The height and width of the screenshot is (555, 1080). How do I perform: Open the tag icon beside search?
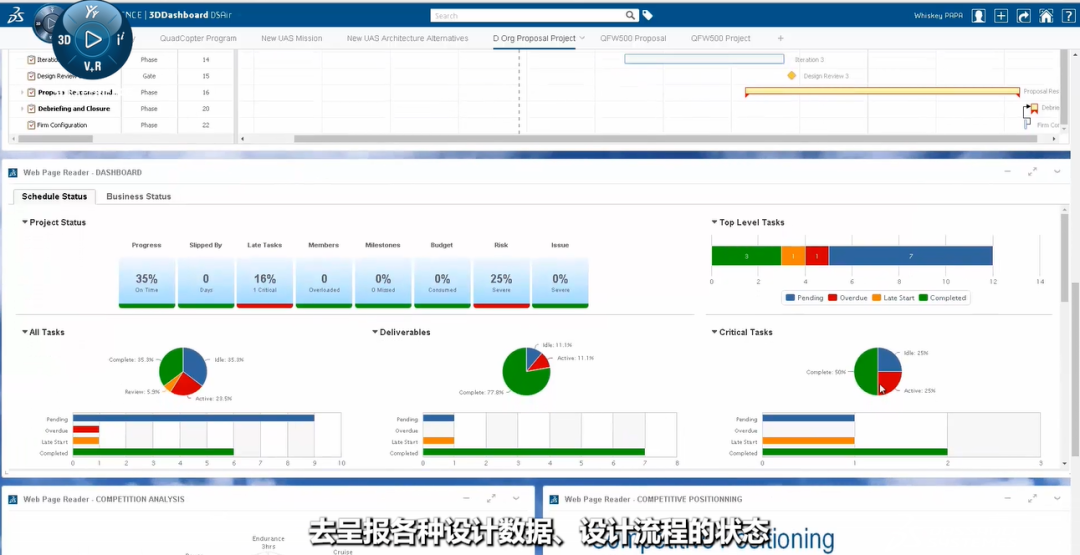point(647,16)
